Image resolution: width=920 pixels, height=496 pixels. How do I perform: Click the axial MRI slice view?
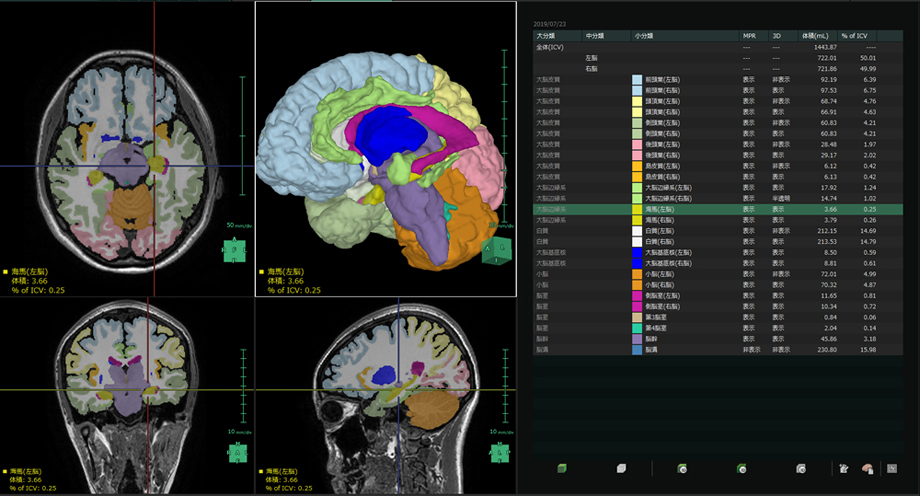(127, 149)
